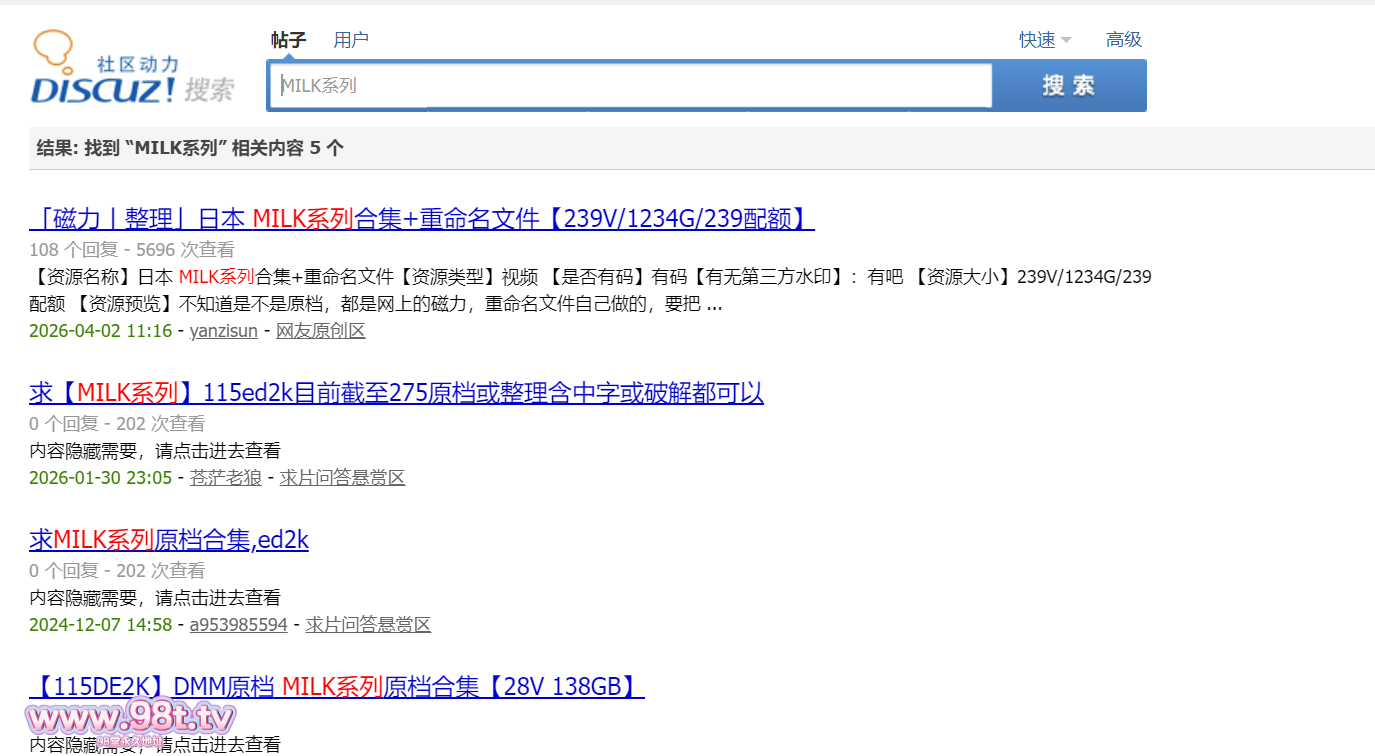Screen dimensions: 1375x756
Task: Switch to the 用户 tab
Action: point(351,40)
